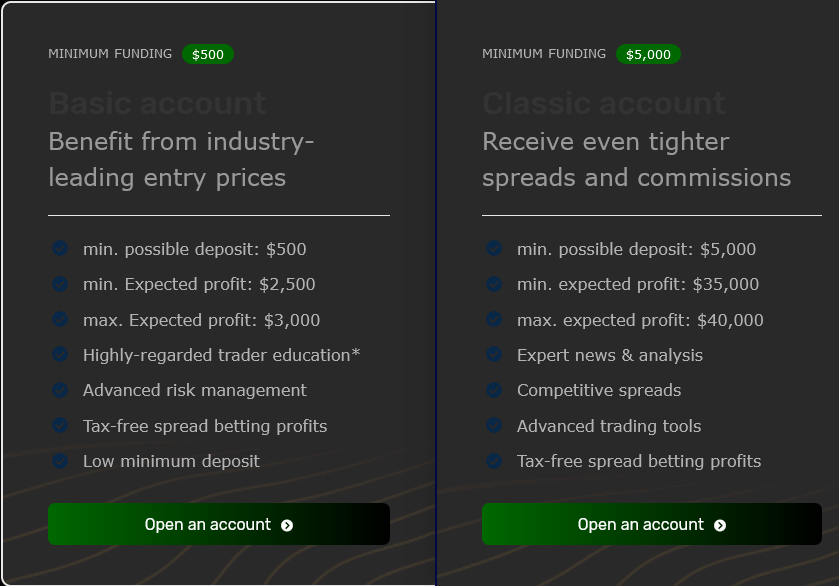Select the green $500 minimum funding badge
Screen dimensions: 839x586
pyautogui.click(x=208, y=54)
